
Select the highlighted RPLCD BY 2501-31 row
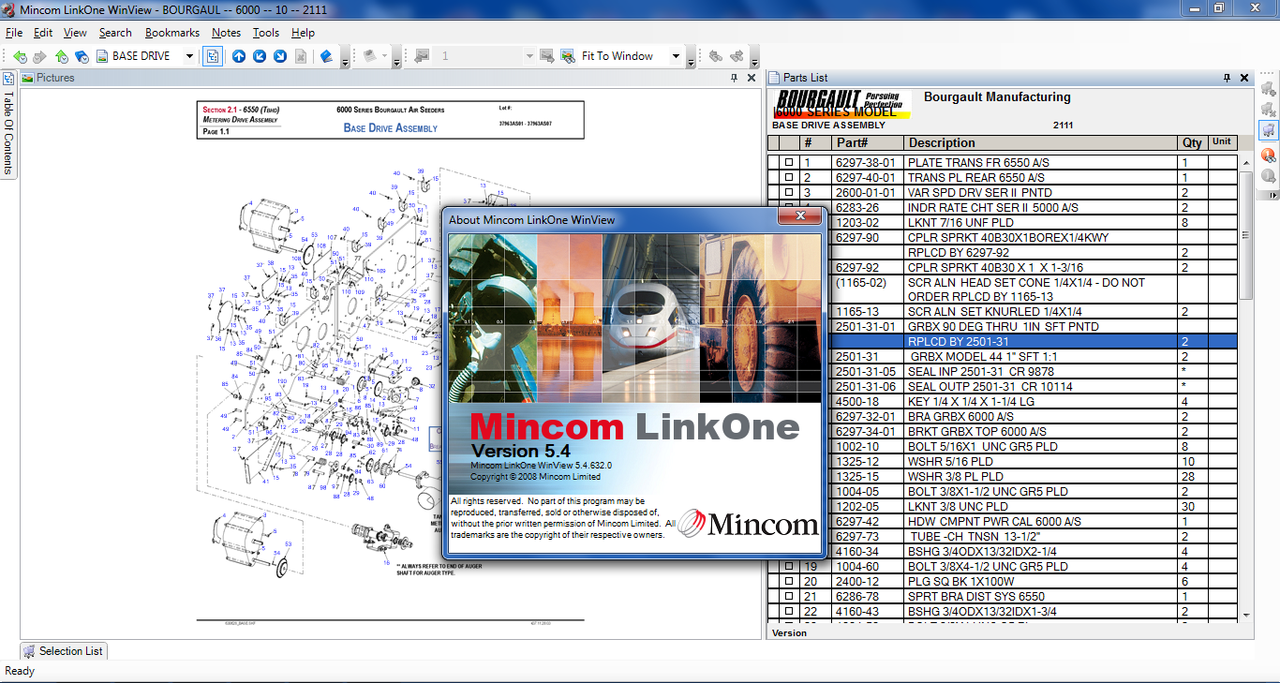(x=1003, y=341)
